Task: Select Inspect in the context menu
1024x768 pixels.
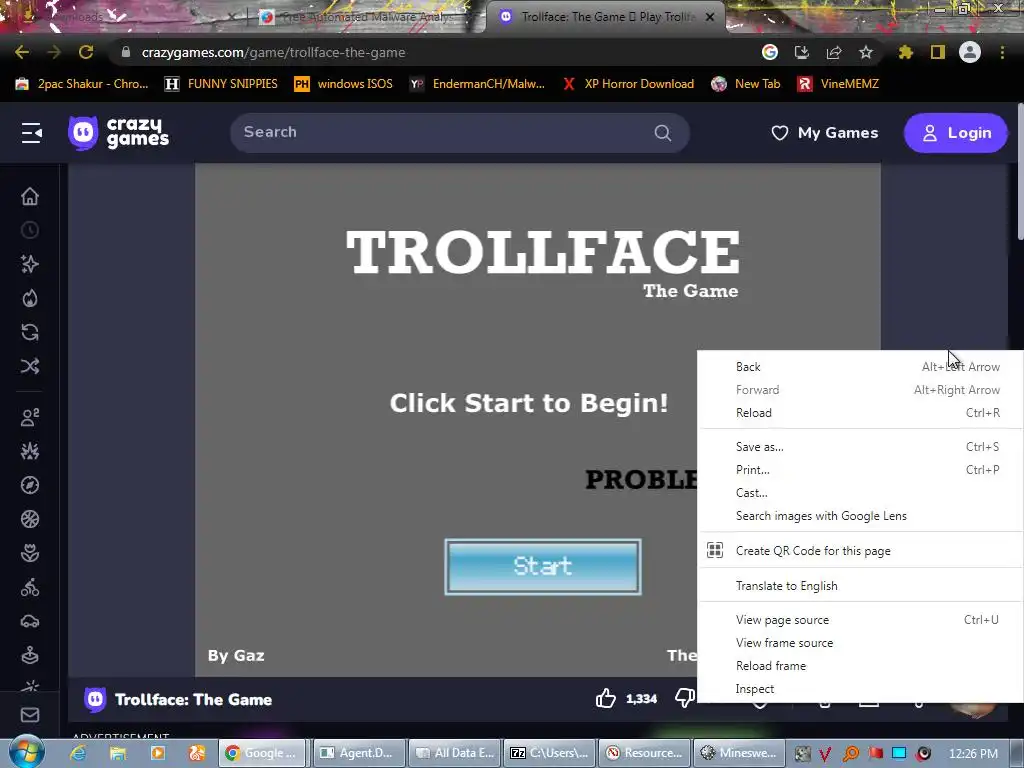Action: 860,689
